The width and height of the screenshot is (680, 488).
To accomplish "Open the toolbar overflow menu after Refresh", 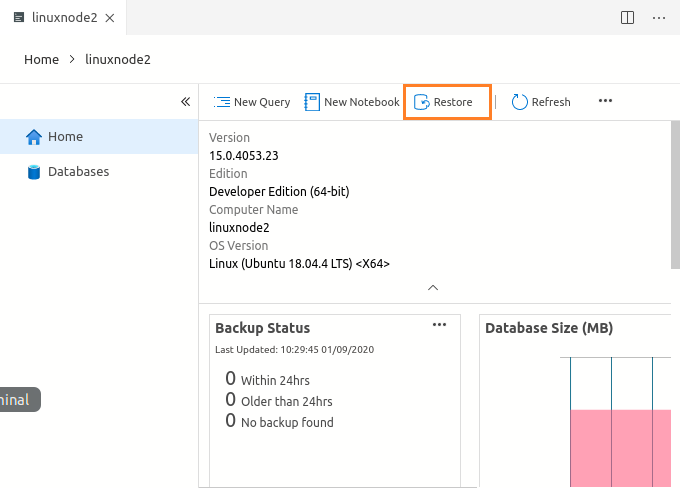I will (x=605, y=101).
